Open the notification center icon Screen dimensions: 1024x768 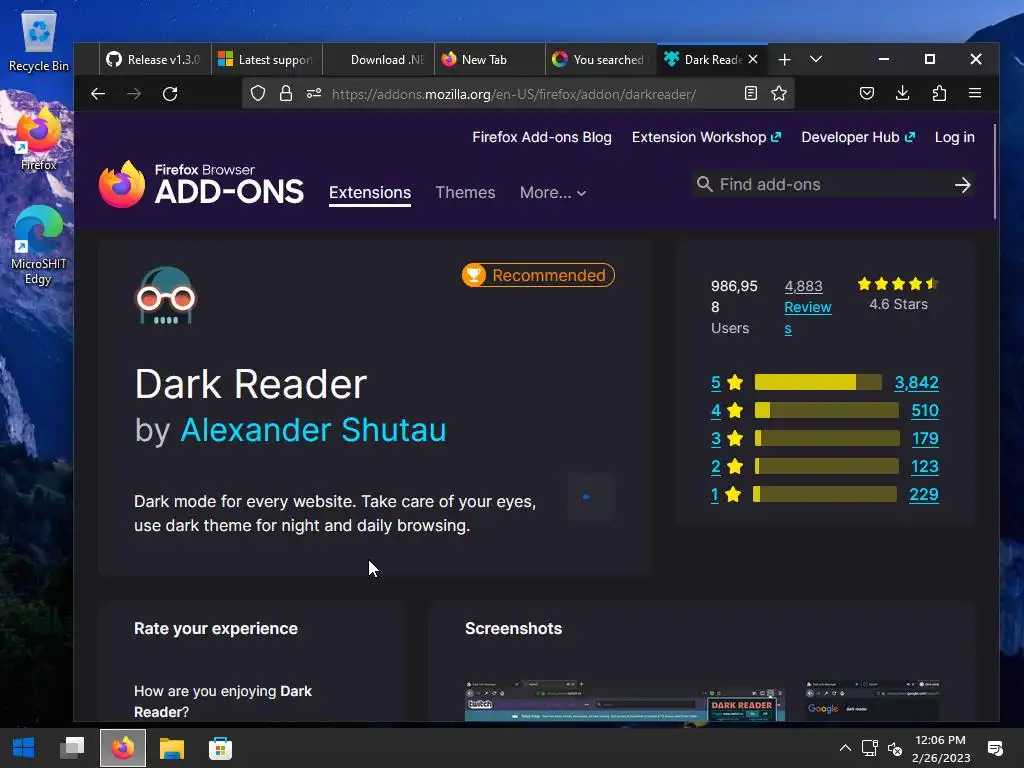[995, 748]
